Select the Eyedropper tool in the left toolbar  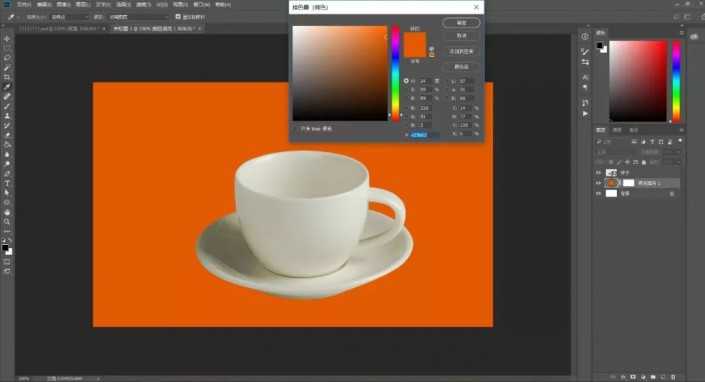coord(7,87)
